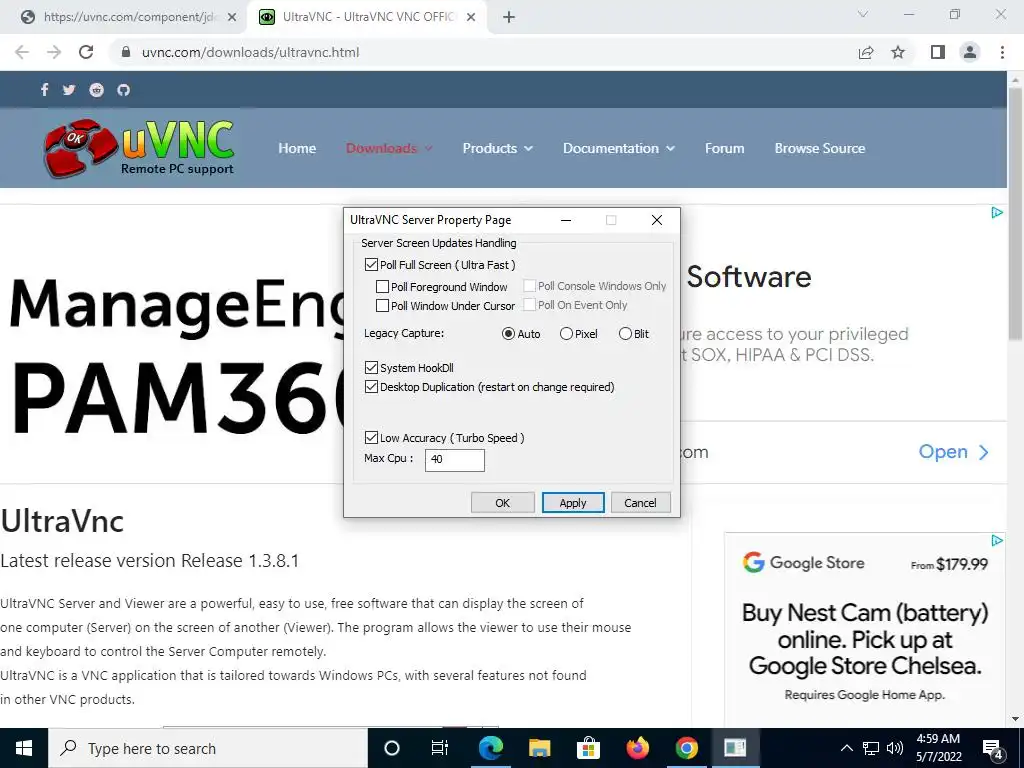1024x768 pixels.
Task: Open Microsoft Edge from the taskbar
Action: (x=490, y=748)
